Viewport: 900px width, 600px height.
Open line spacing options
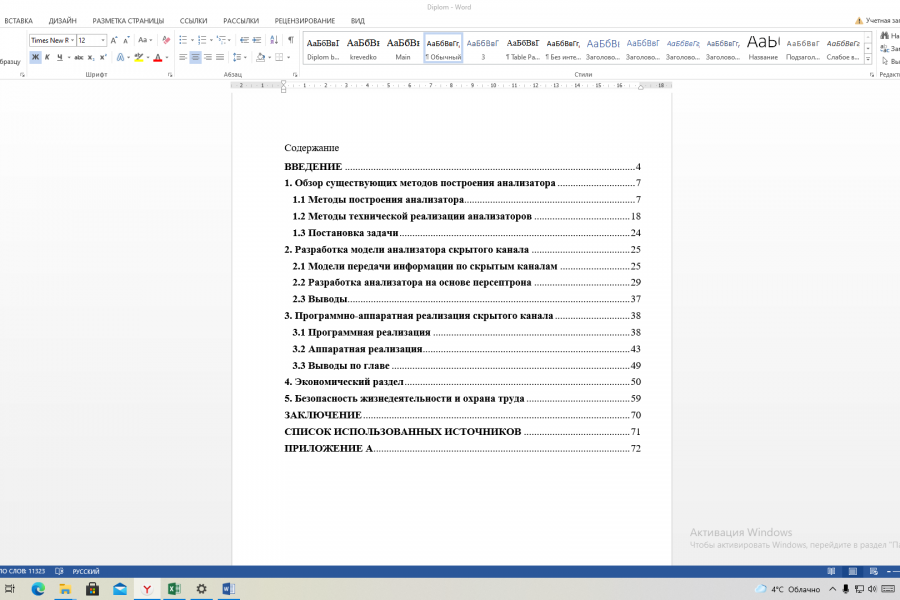click(238, 57)
